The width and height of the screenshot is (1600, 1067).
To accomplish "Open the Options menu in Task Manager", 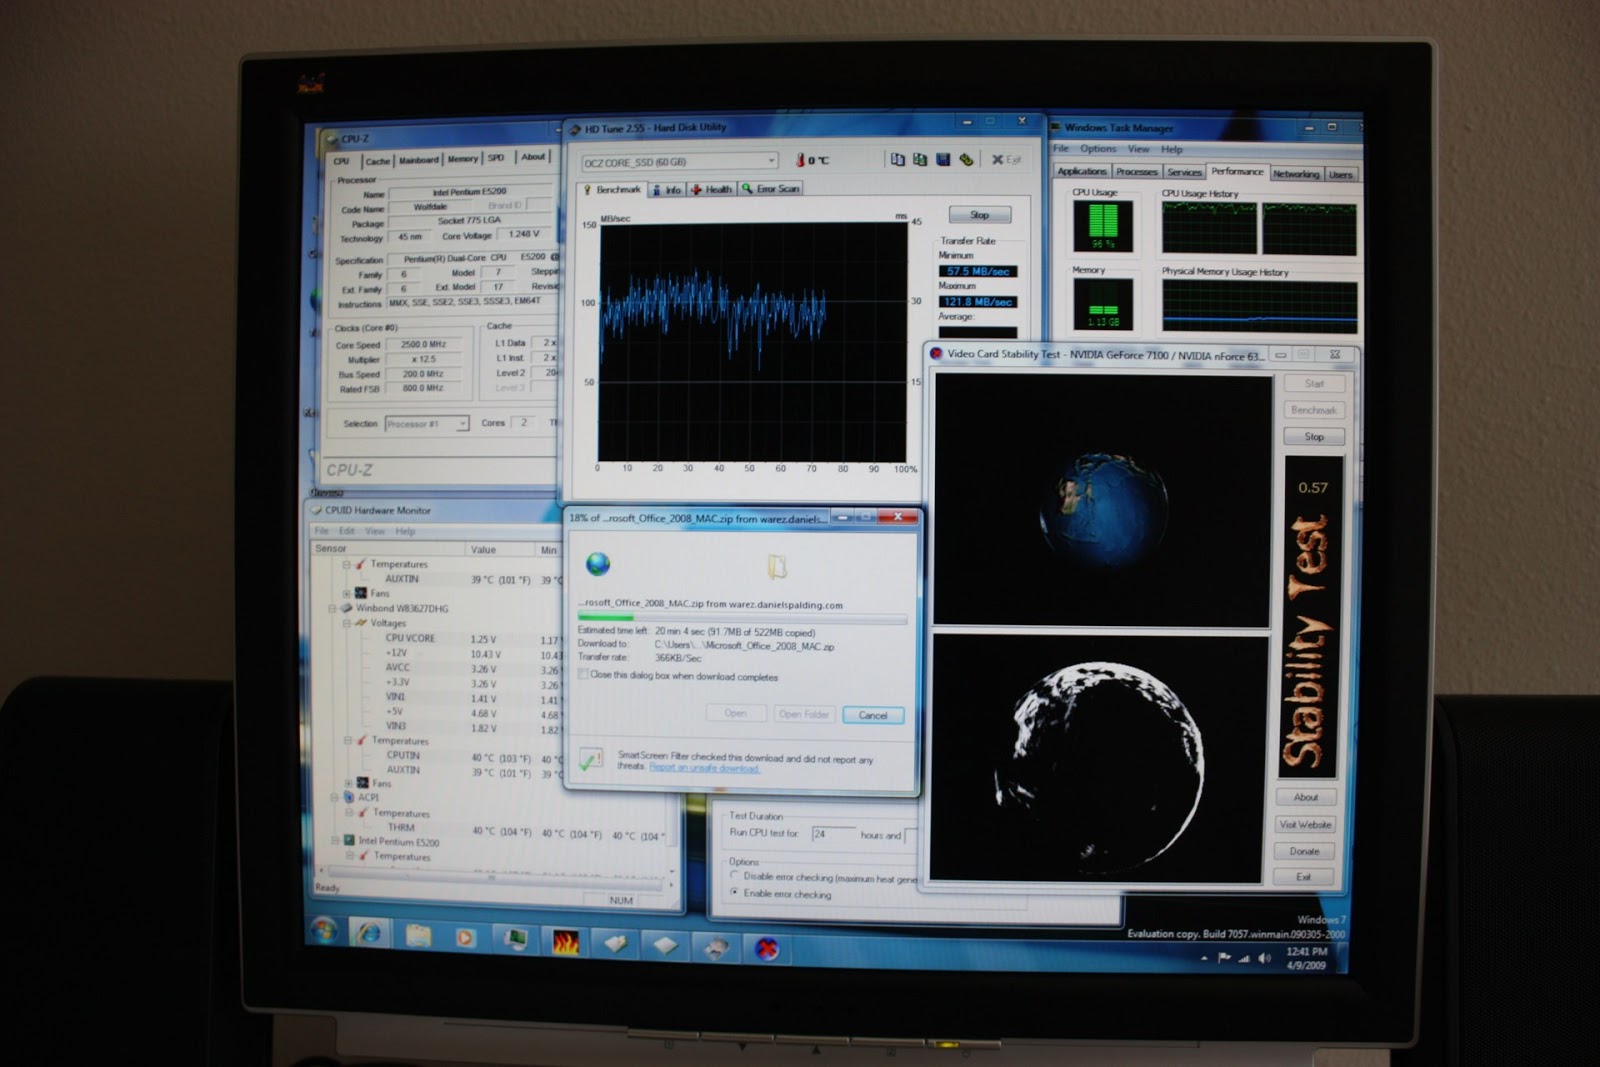I will 1098,149.
